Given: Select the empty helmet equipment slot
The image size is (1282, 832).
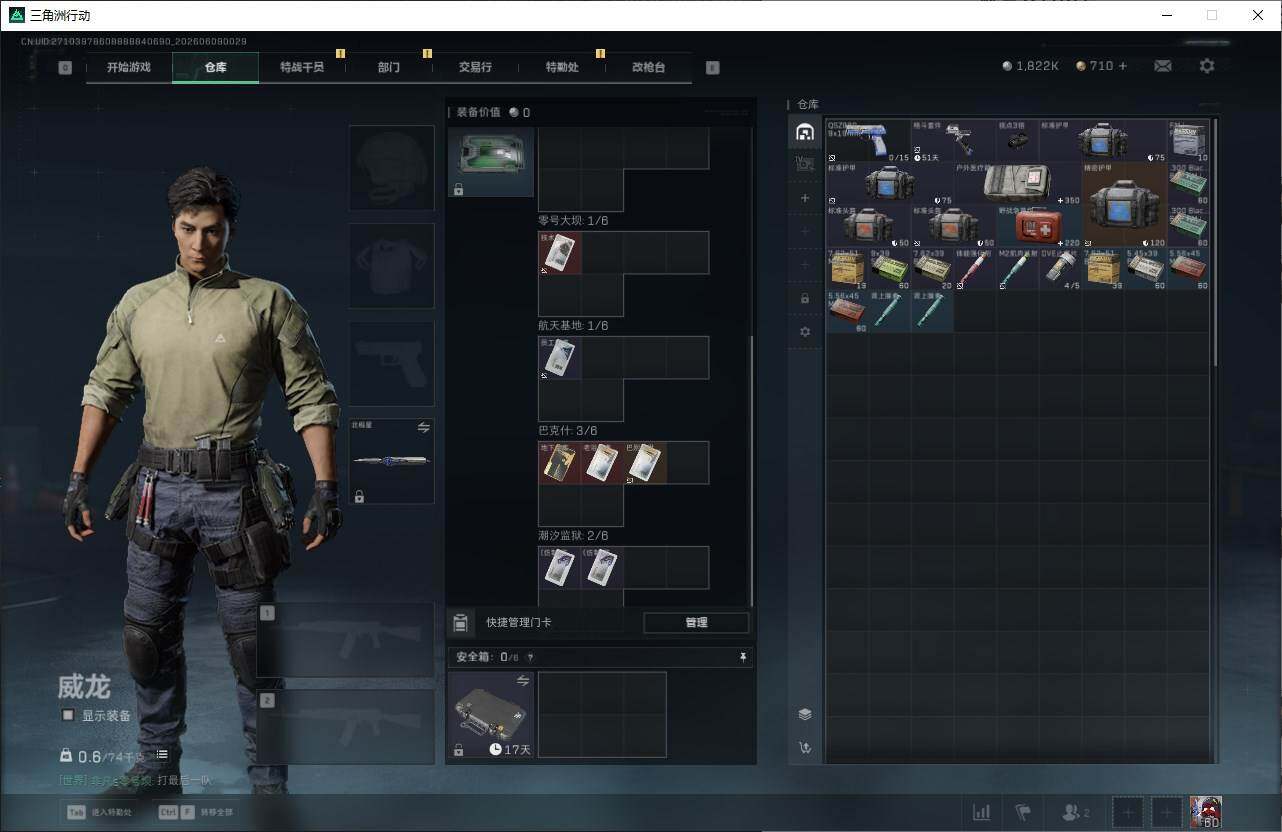Looking at the screenshot, I should click(391, 168).
